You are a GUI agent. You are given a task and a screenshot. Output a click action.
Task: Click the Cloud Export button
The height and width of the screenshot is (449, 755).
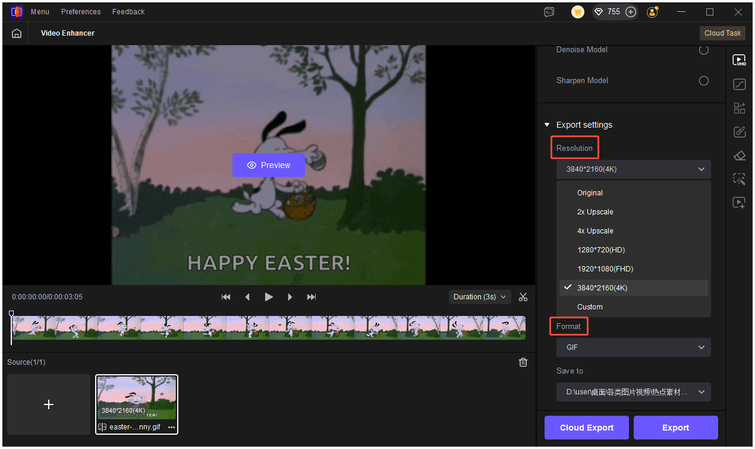click(x=586, y=428)
